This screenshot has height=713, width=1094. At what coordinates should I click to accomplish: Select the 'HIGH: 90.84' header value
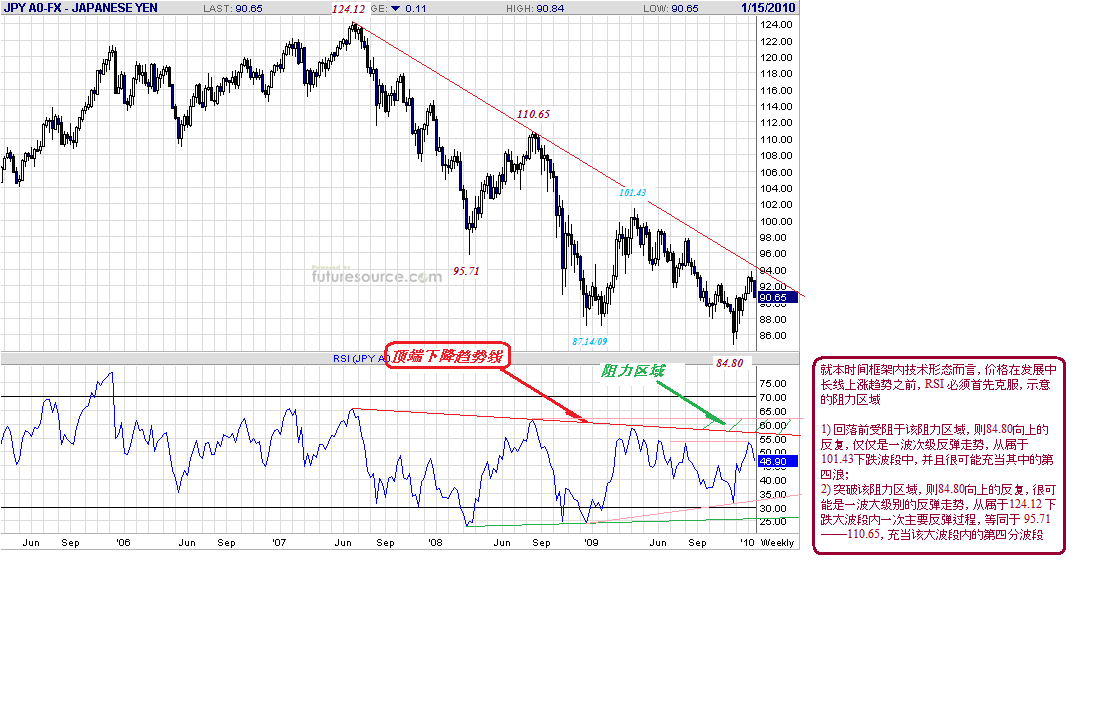(x=535, y=8)
